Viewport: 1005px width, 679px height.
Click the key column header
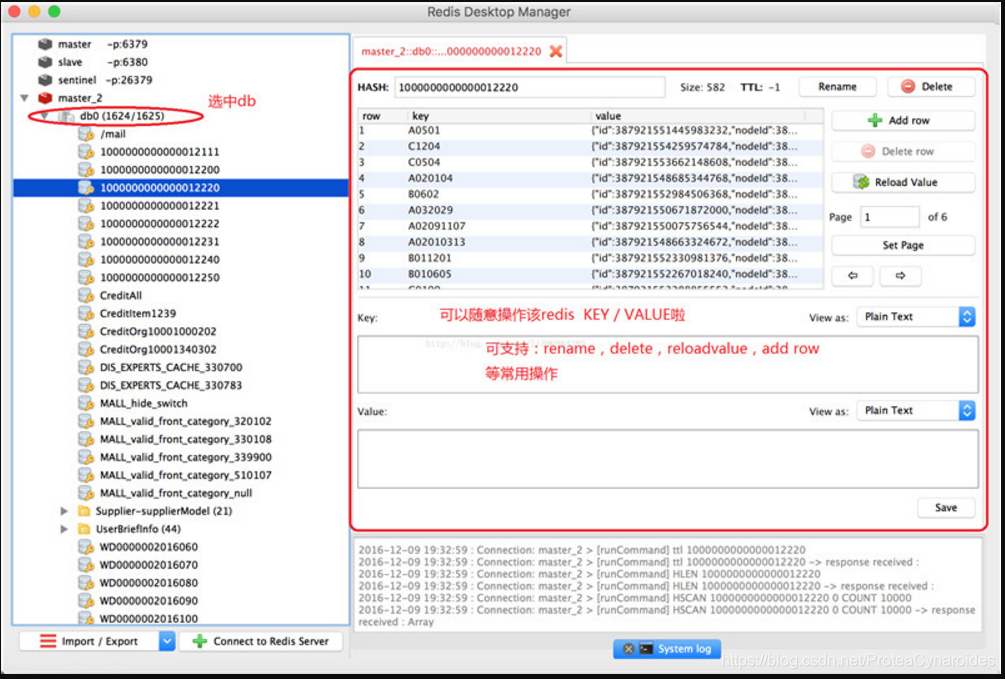pyautogui.click(x=499, y=116)
